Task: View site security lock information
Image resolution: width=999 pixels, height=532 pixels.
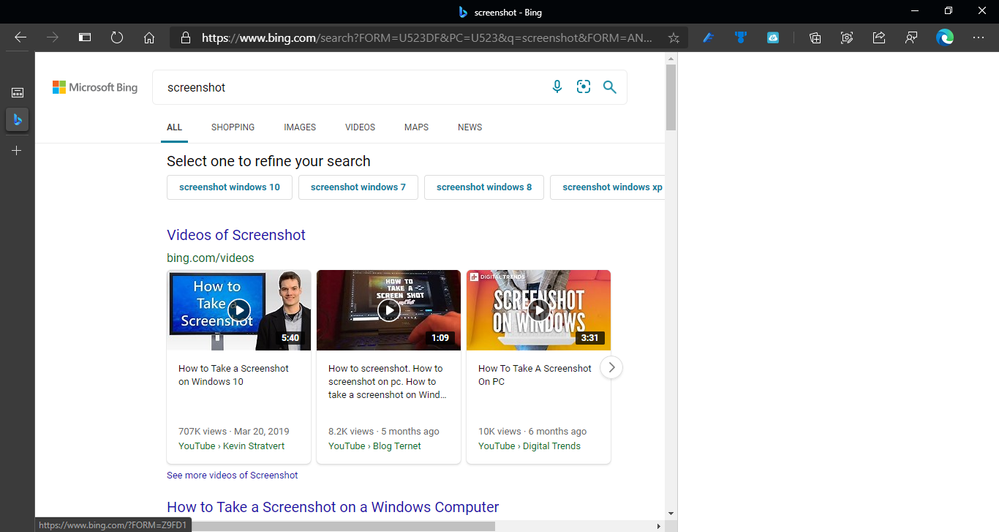Action: pos(185,38)
